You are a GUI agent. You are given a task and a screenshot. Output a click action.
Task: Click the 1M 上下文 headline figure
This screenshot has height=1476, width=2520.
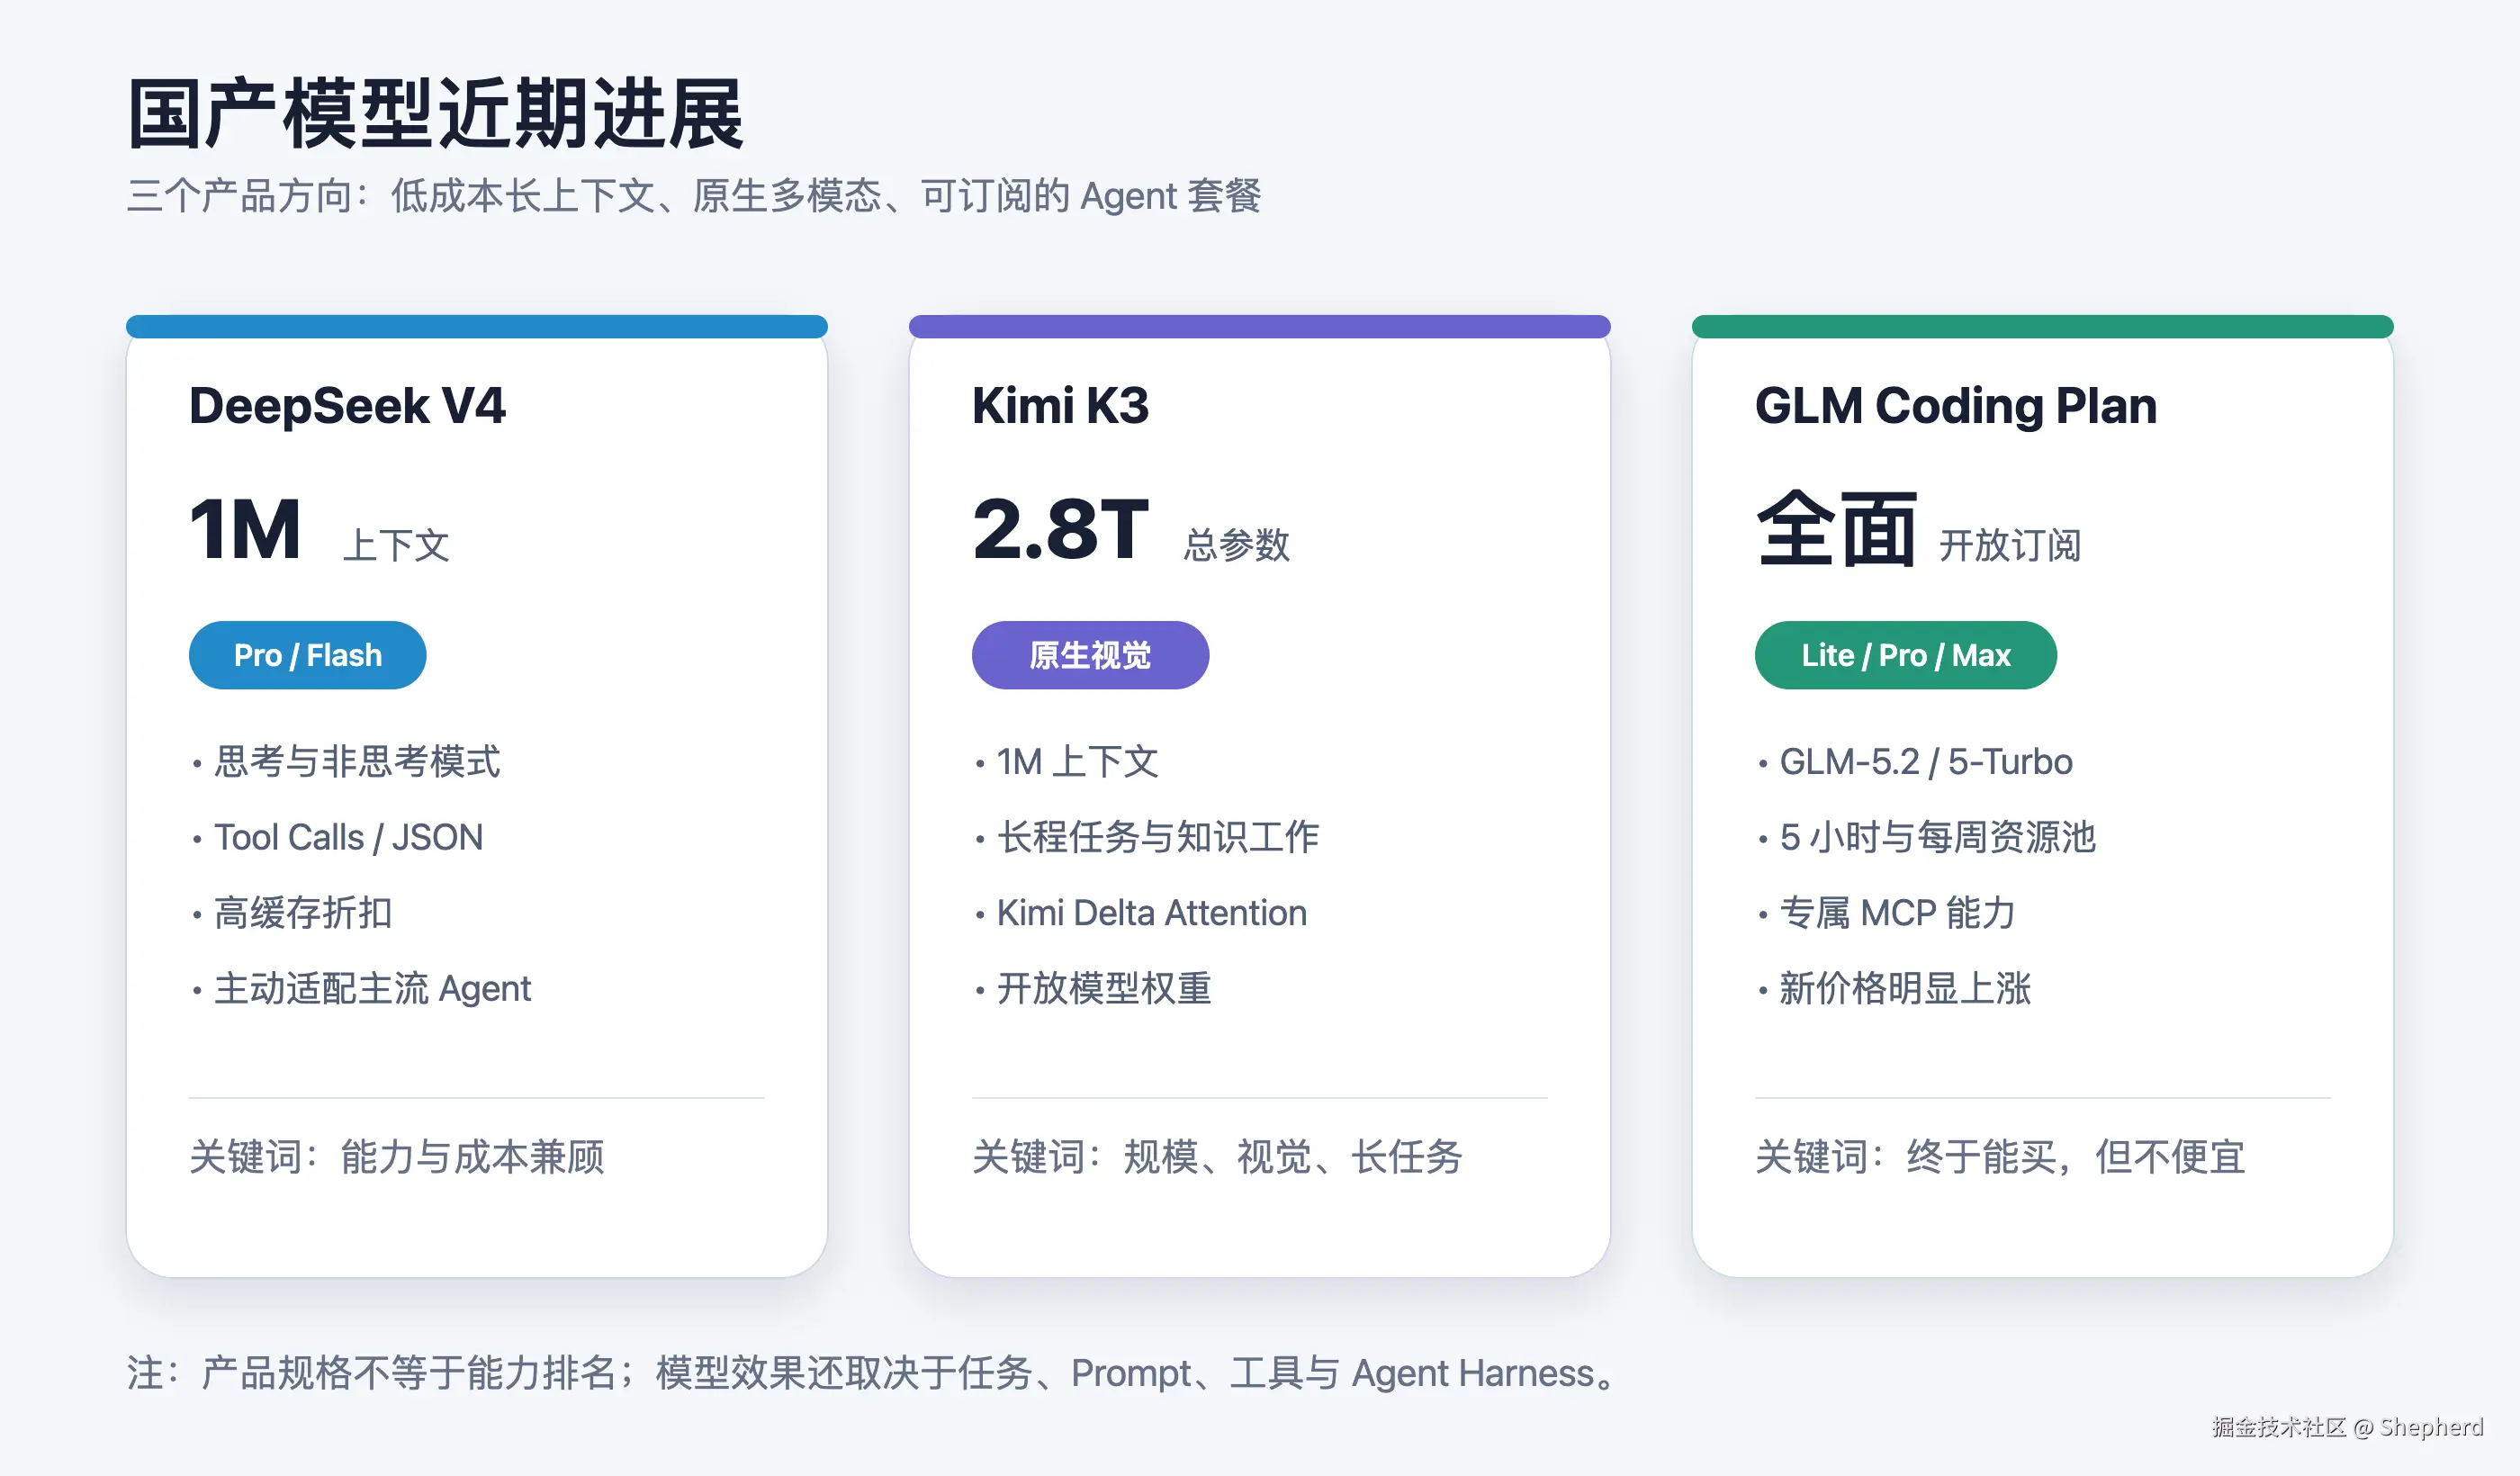pyautogui.click(x=319, y=530)
